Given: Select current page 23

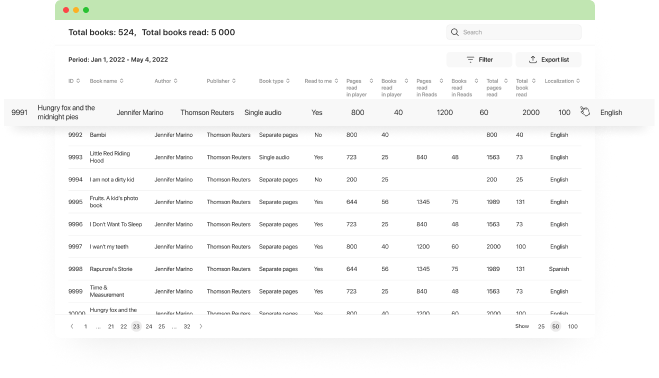Looking at the screenshot, I should [136, 326].
